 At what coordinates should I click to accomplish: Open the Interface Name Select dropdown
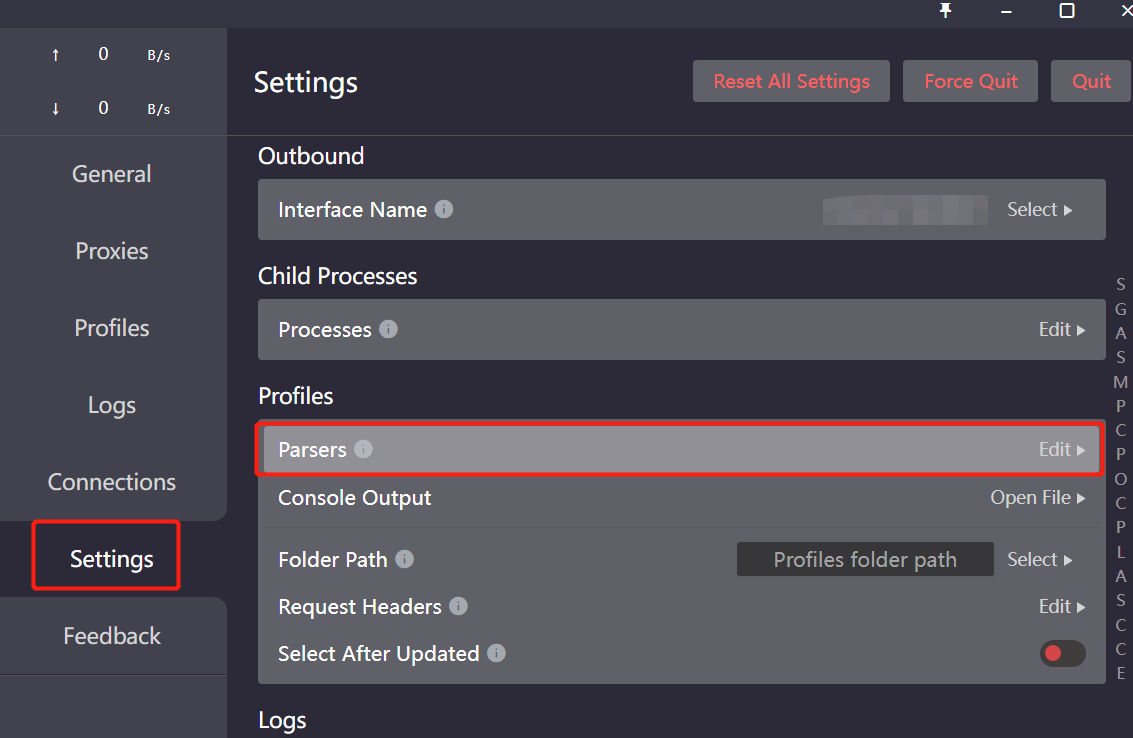coord(1039,210)
